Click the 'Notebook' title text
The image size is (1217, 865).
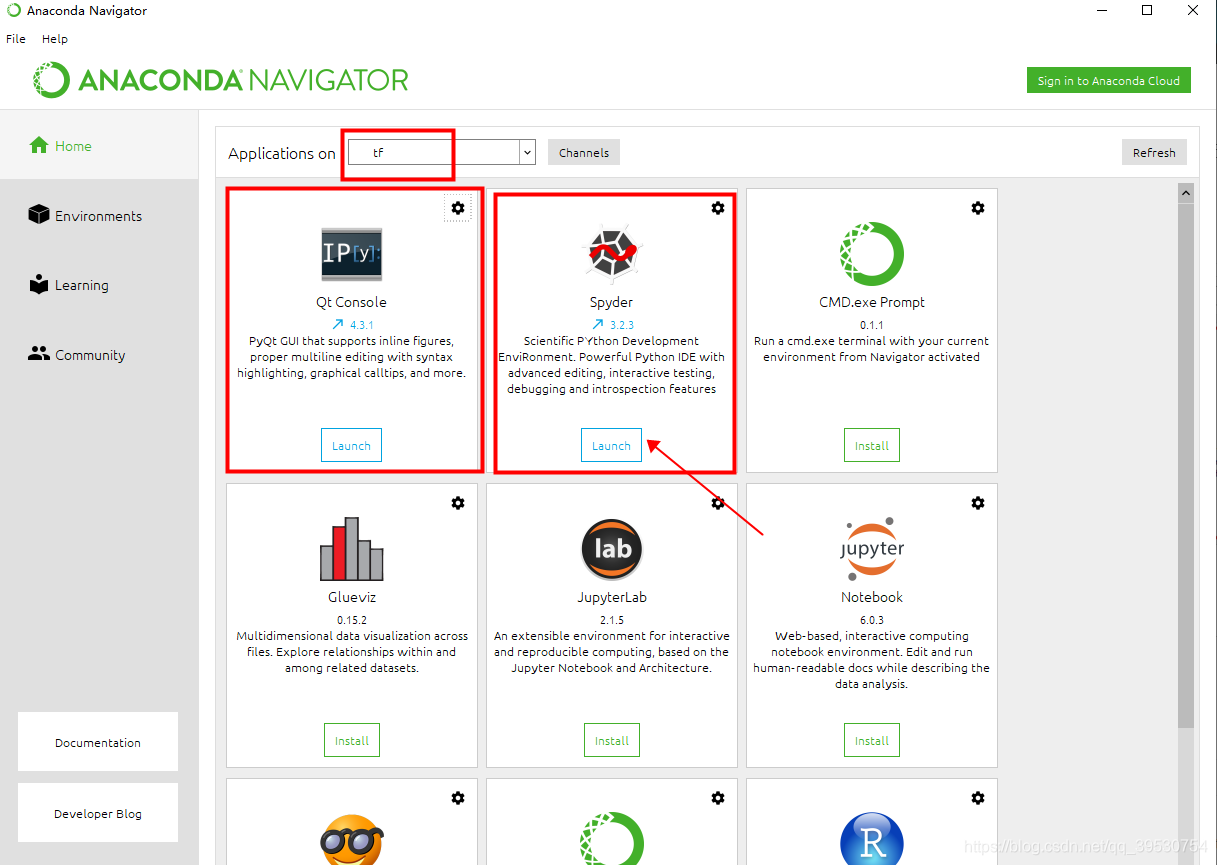(x=872, y=597)
